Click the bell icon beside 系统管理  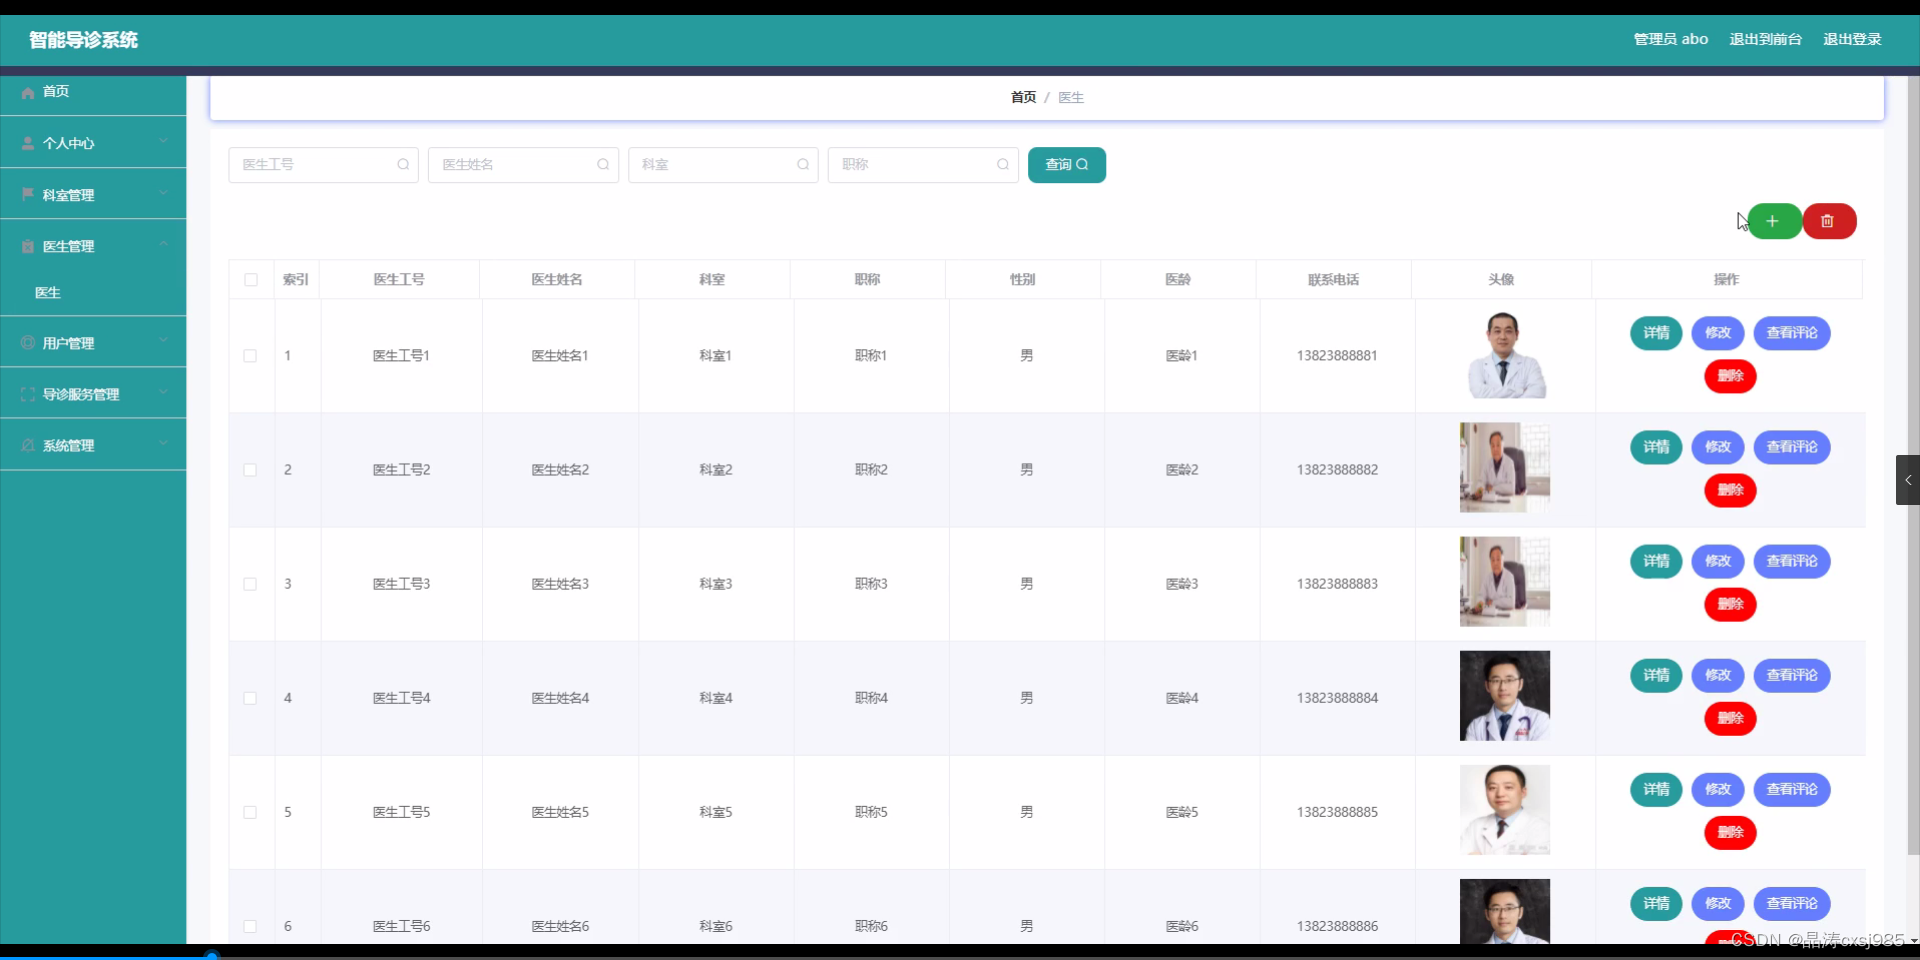click(x=27, y=445)
